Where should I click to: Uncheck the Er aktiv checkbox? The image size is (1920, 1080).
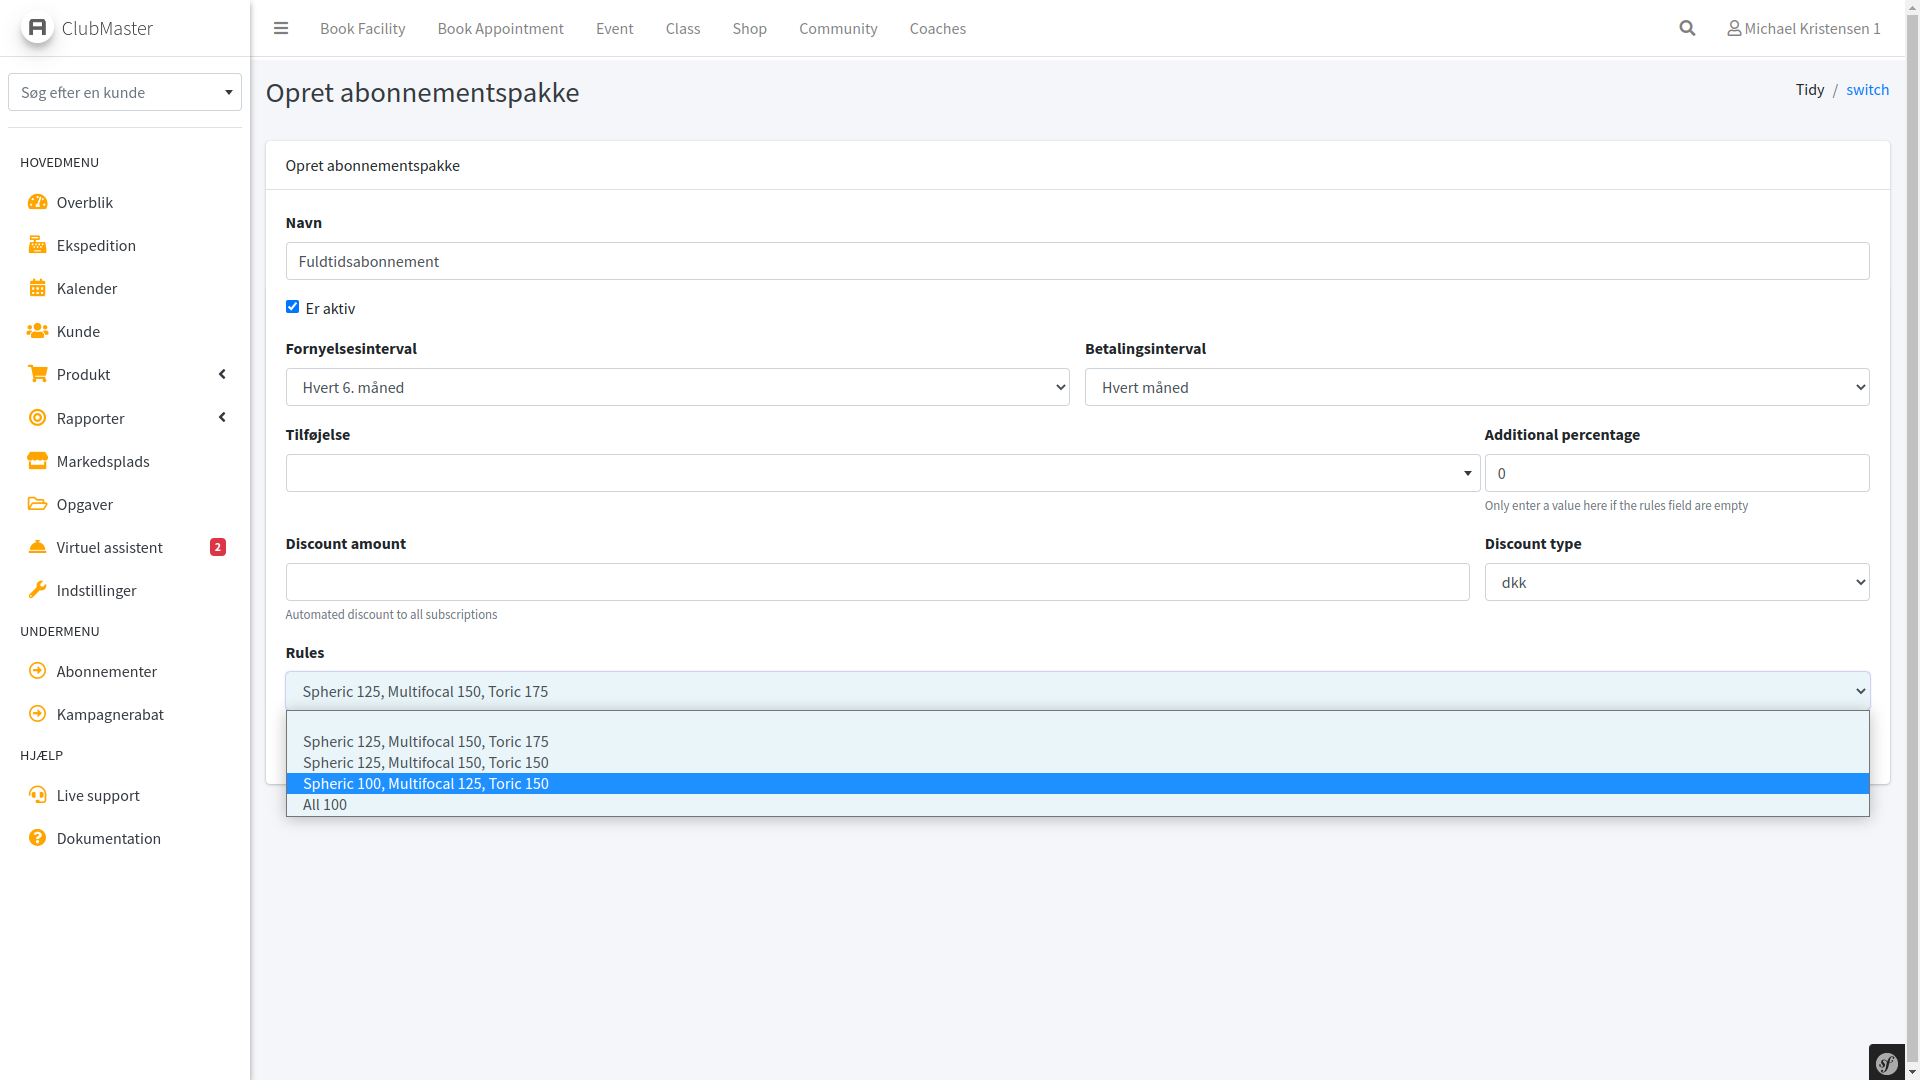[292, 307]
